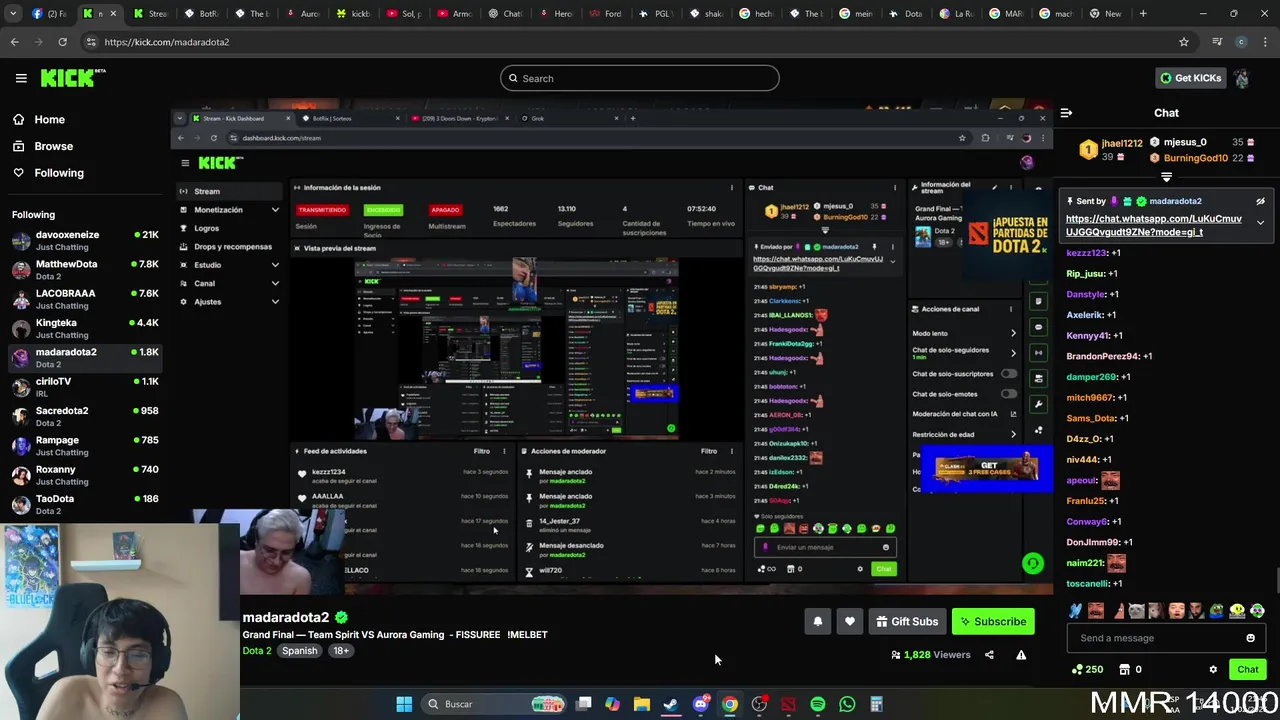Expand Ajustes in streamed dashboard

coord(275,302)
